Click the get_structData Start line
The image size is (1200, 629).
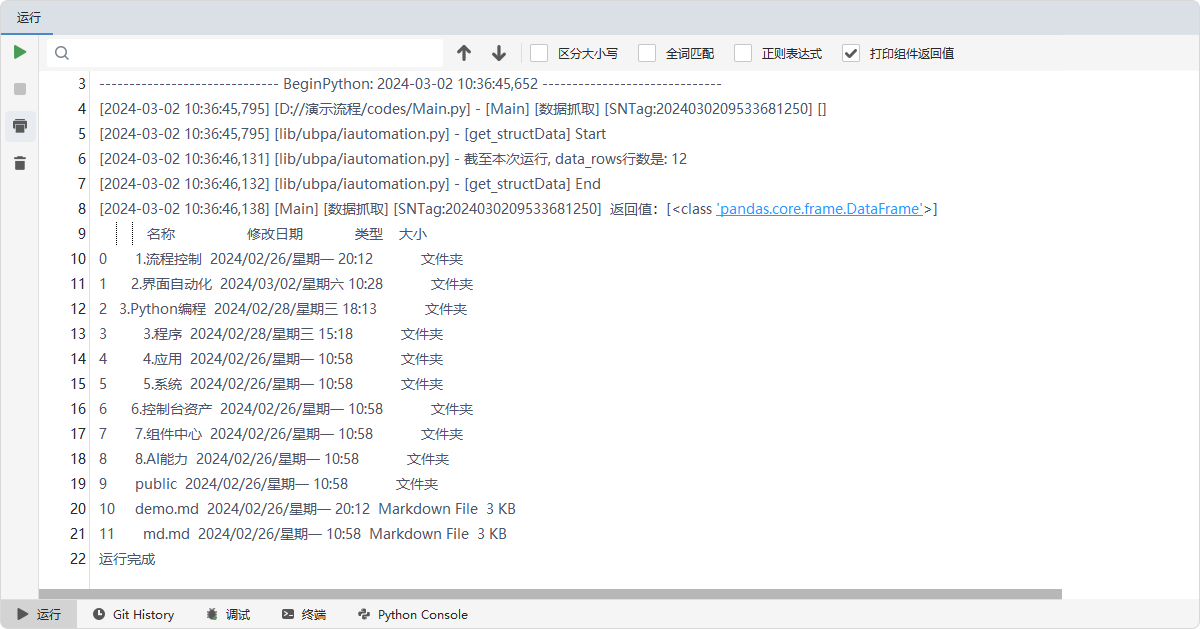[353, 134]
